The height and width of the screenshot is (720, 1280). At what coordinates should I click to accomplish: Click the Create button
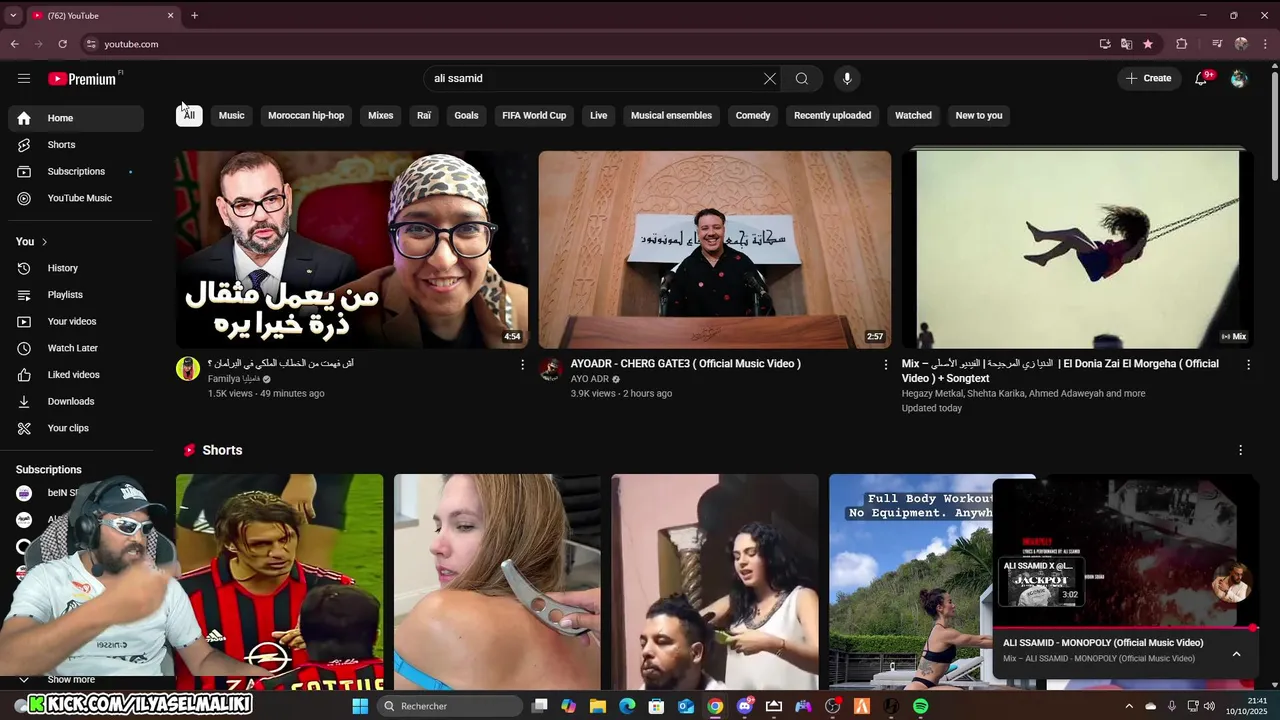[x=1148, y=78]
